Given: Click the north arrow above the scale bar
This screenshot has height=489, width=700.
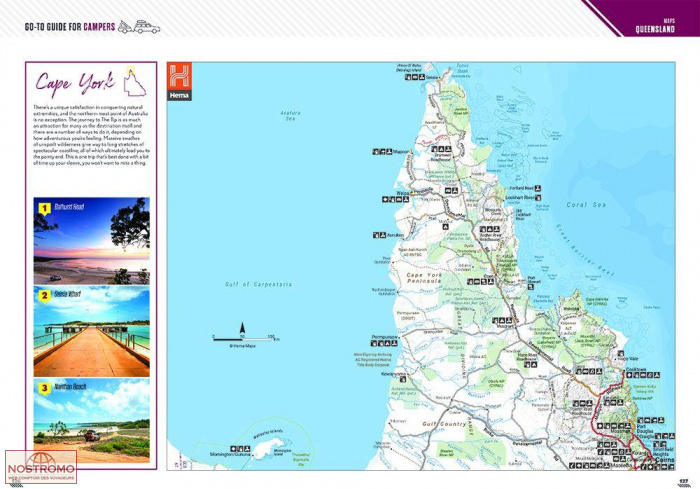Looking at the screenshot, I should tap(242, 328).
